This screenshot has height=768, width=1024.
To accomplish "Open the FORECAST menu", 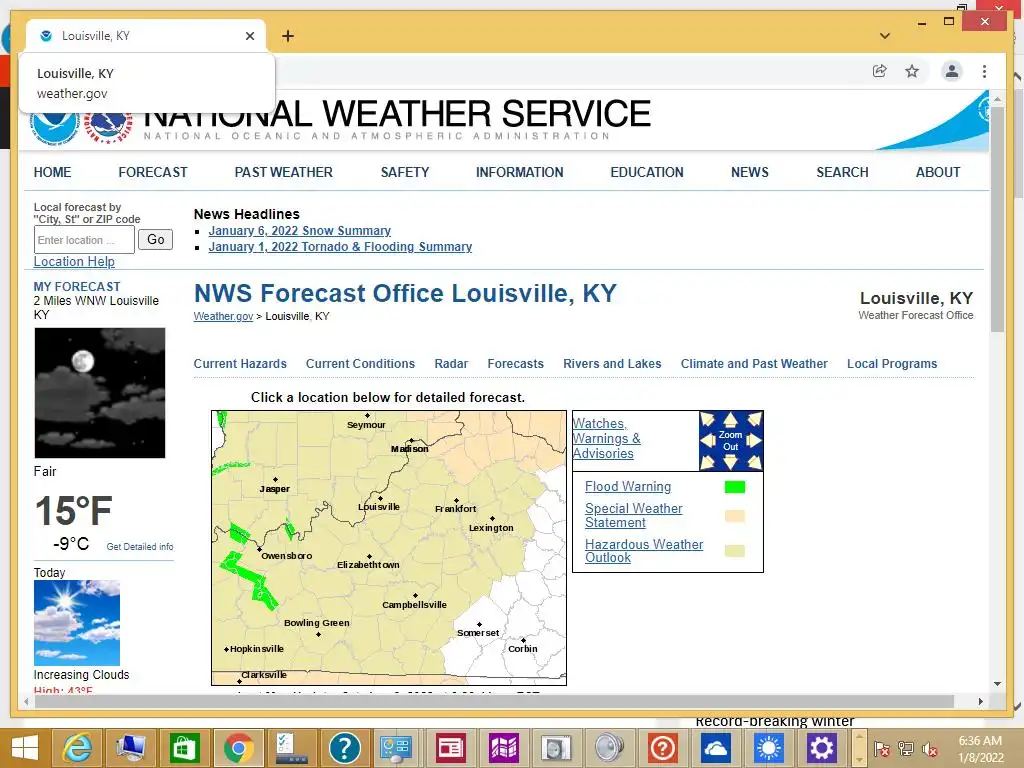I will pos(153,172).
